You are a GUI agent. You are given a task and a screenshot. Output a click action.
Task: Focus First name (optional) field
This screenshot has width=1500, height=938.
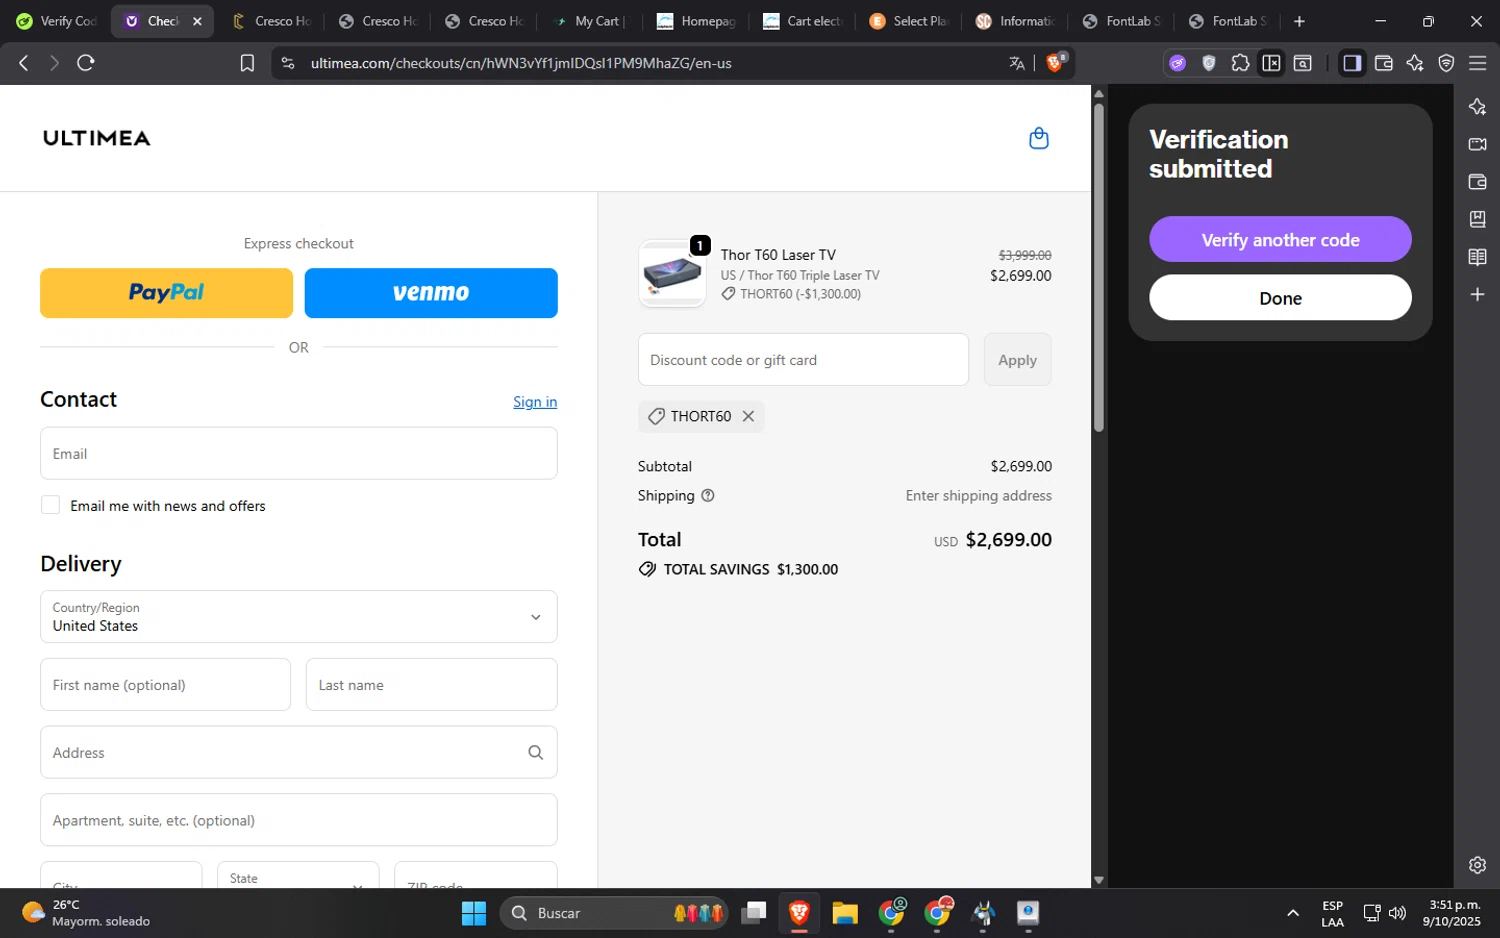[x=165, y=685]
